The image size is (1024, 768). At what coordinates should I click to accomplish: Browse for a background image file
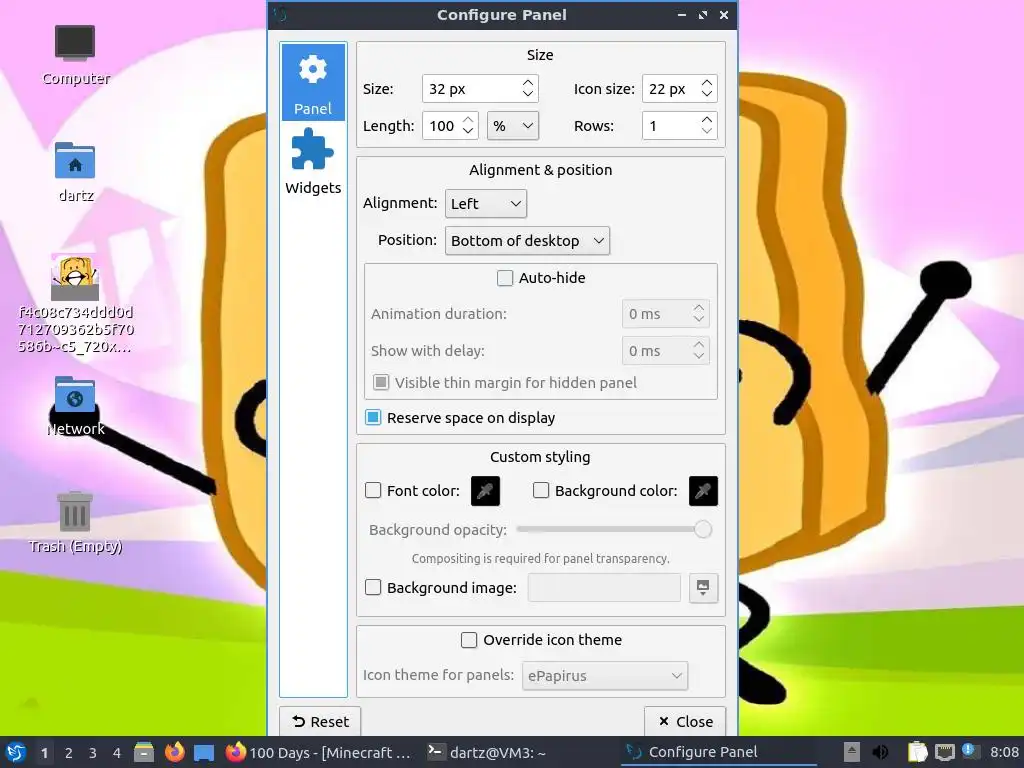pos(703,588)
